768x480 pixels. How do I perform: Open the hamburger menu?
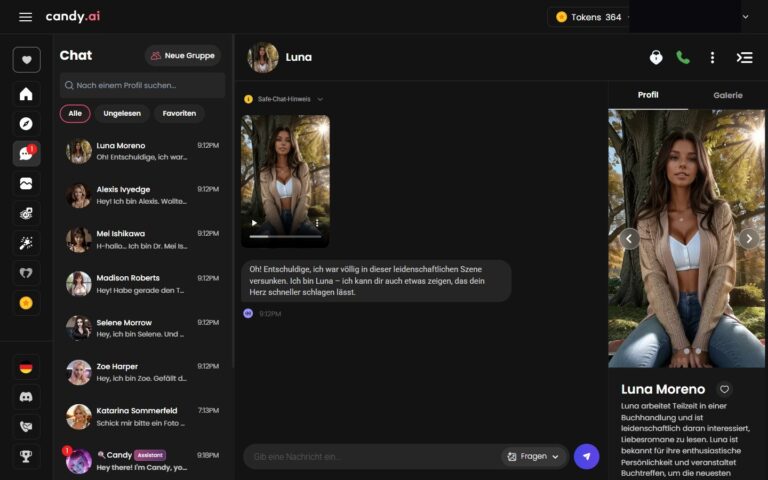tap(25, 17)
